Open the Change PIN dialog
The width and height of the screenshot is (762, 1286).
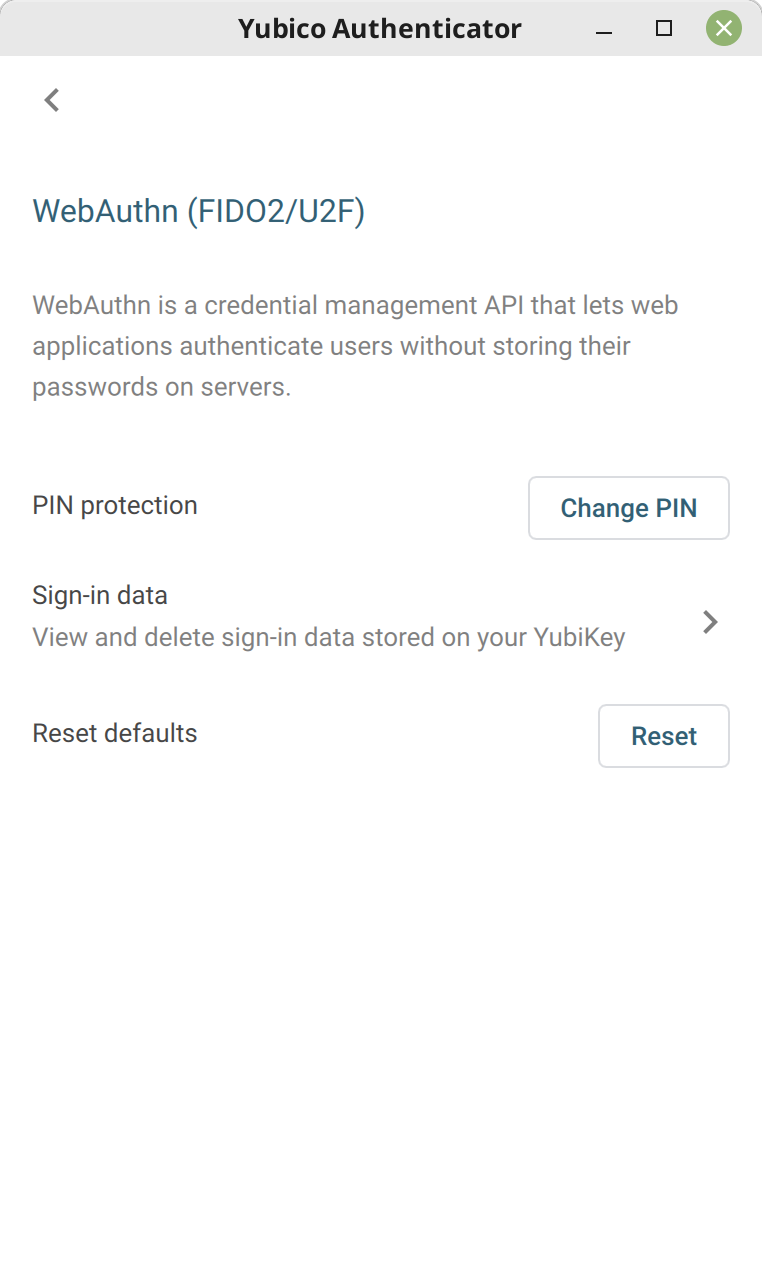pos(628,508)
